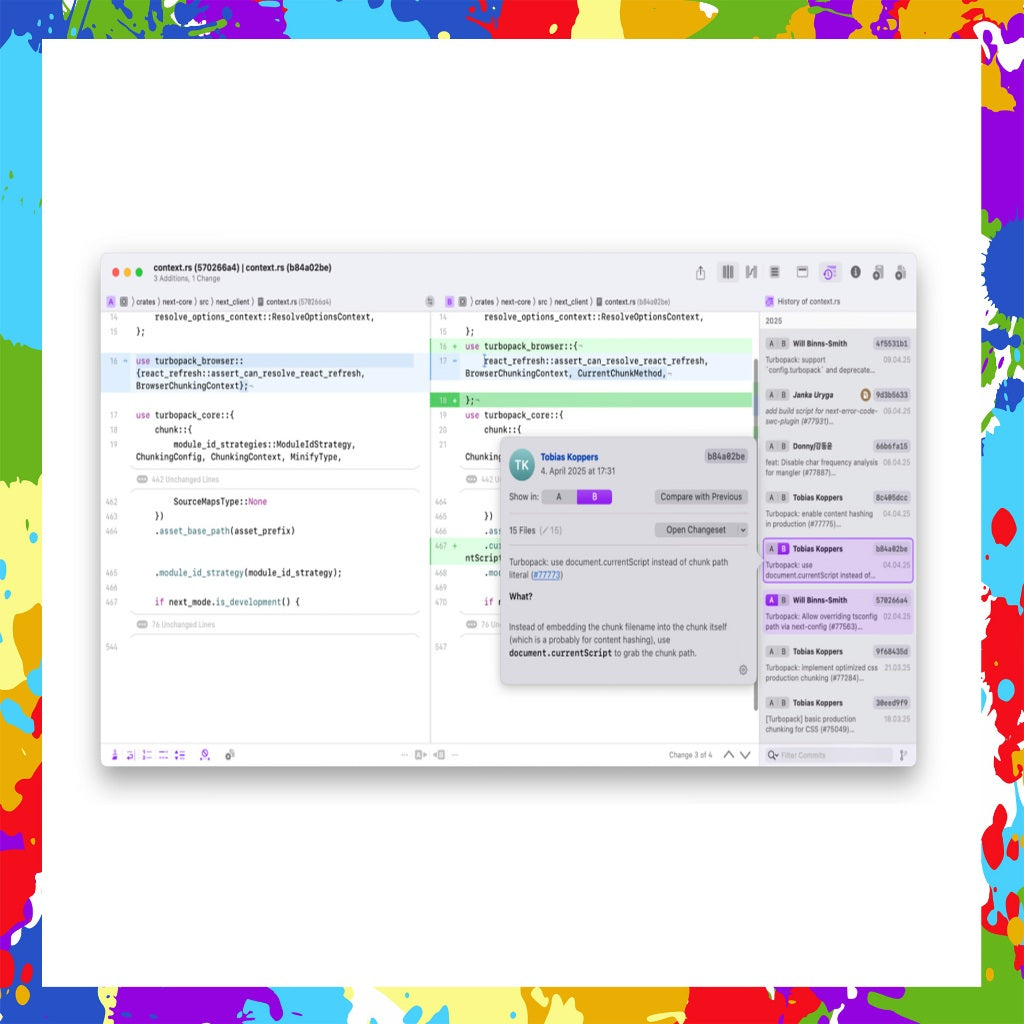Switch to Blocks diff view
Screen dimensions: 1024x1024
(728, 272)
